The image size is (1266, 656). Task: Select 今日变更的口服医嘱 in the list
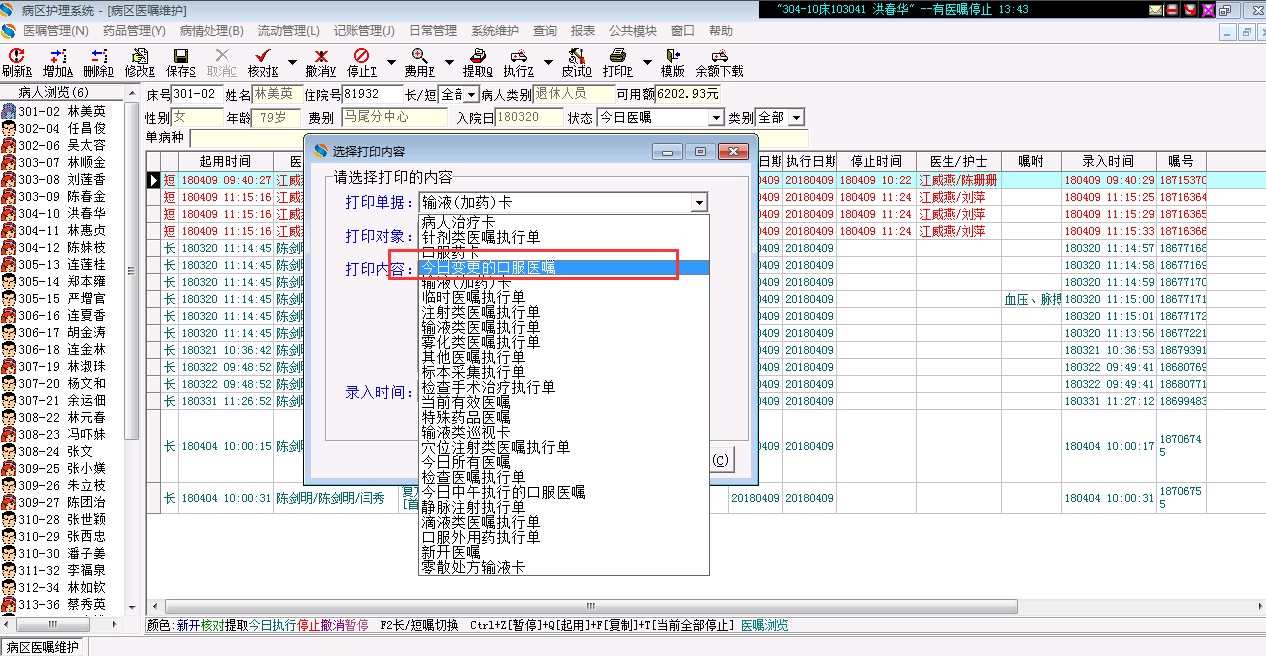point(564,268)
